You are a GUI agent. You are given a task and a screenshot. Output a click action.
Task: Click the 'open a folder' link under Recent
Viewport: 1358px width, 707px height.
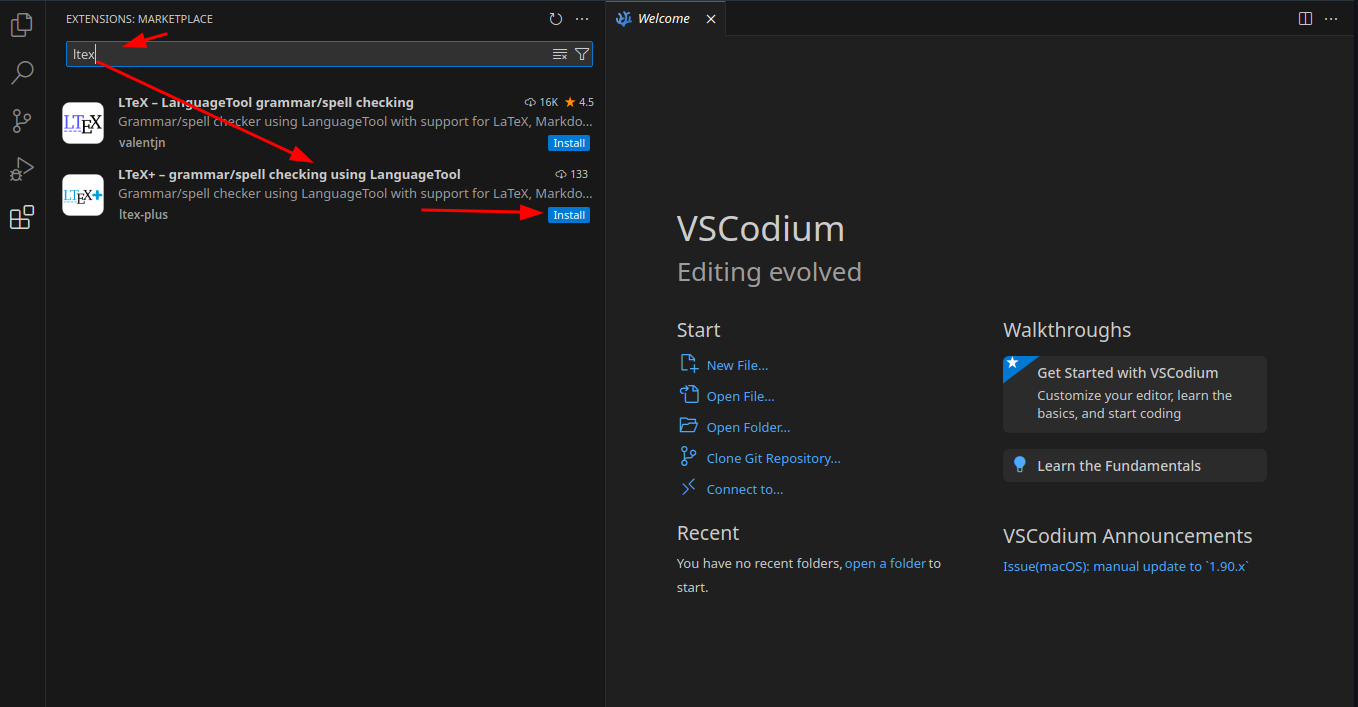[x=885, y=564]
